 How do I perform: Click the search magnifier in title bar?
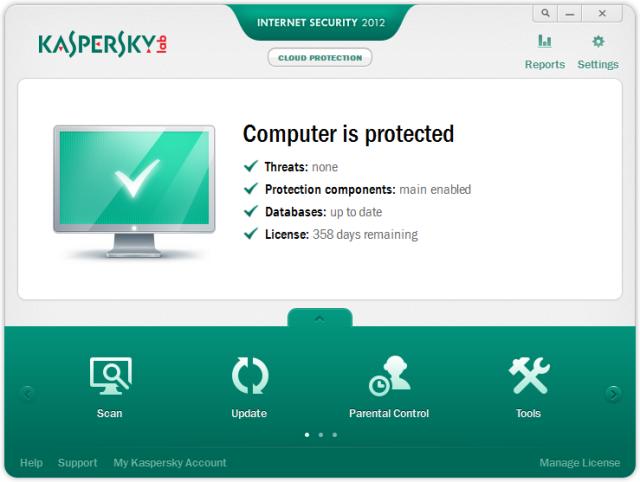tap(545, 13)
